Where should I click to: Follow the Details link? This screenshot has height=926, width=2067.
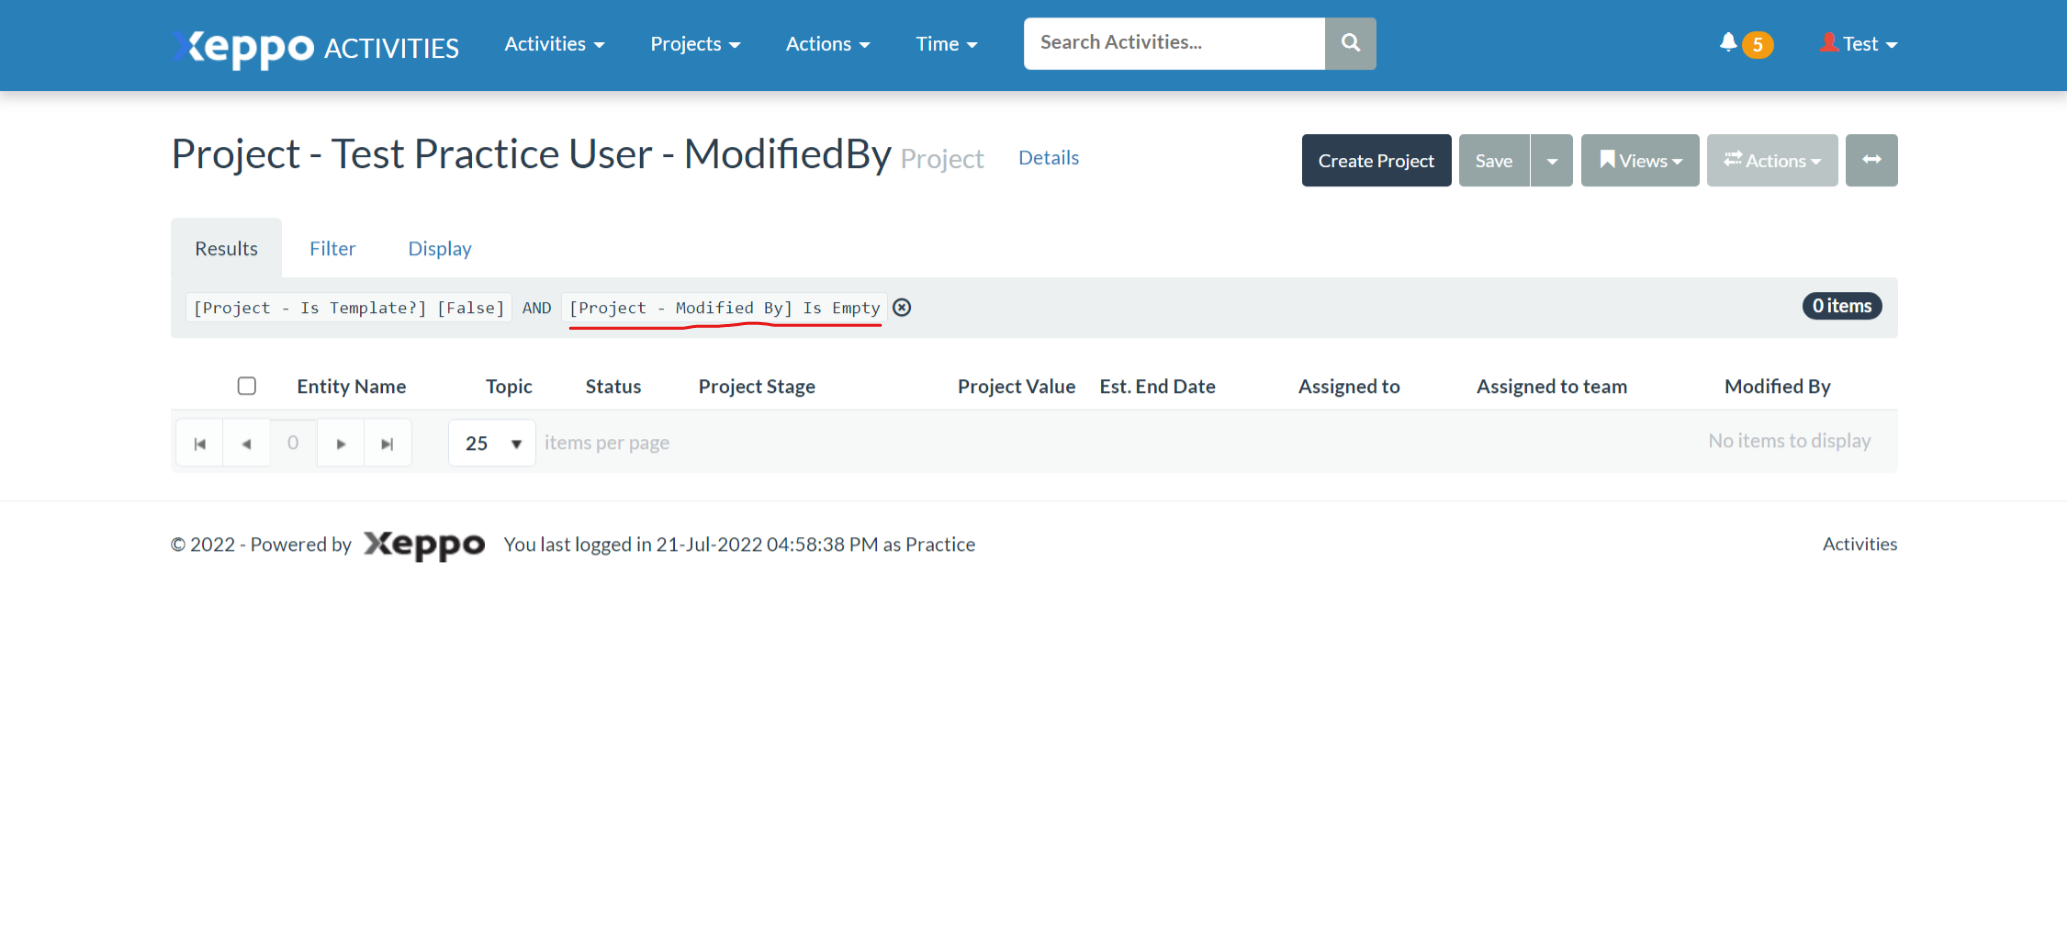pos(1048,158)
